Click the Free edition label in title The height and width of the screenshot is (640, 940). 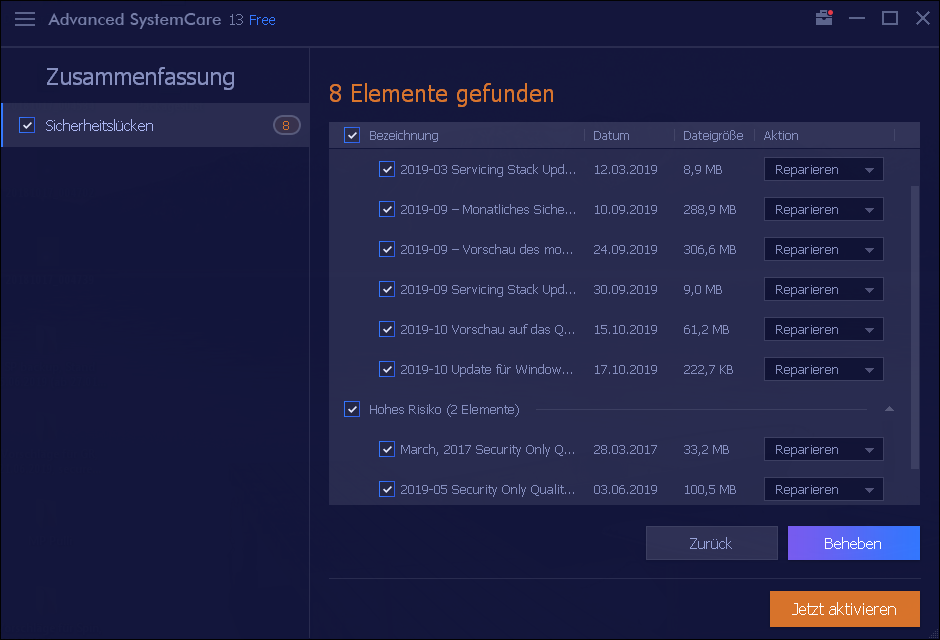coord(262,20)
